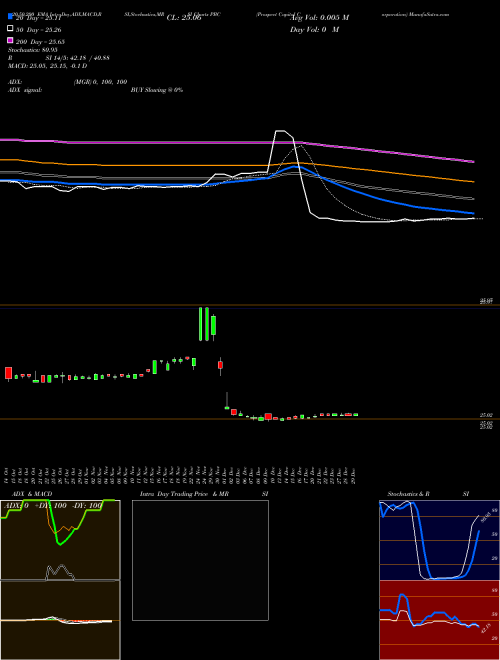
Task: Click the 'Avg Vol: 0.005 M' label
Action: pyautogui.click(x=319, y=18)
